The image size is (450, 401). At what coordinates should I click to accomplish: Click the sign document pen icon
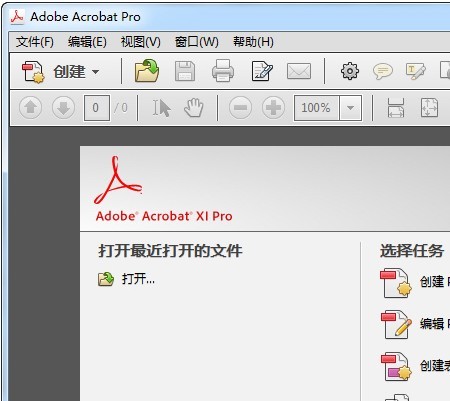[262, 71]
